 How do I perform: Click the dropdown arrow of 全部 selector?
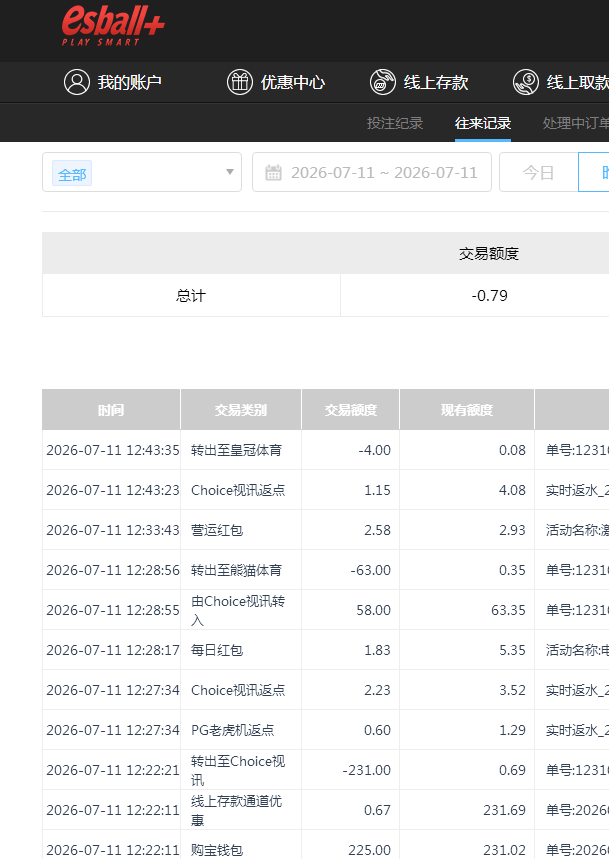coord(230,172)
